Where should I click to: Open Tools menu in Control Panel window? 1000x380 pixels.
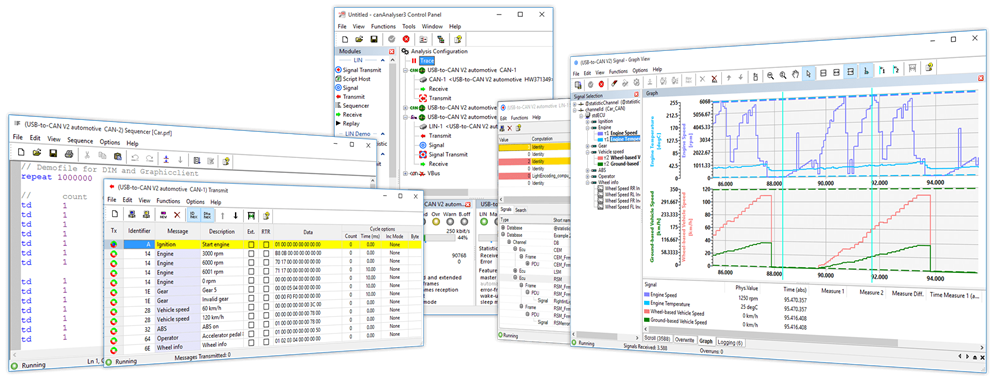point(409,26)
